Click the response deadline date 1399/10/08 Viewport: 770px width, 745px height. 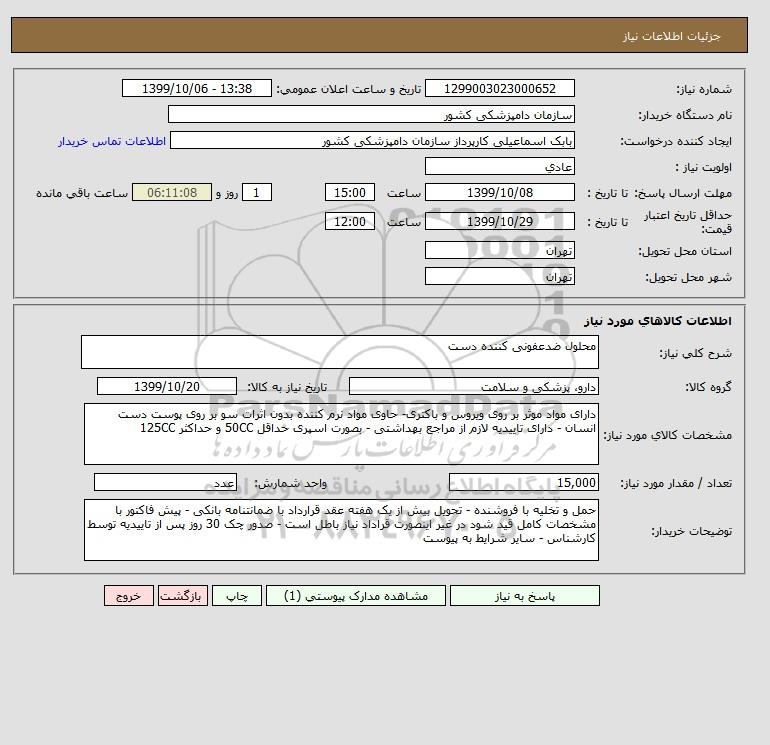(499, 193)
